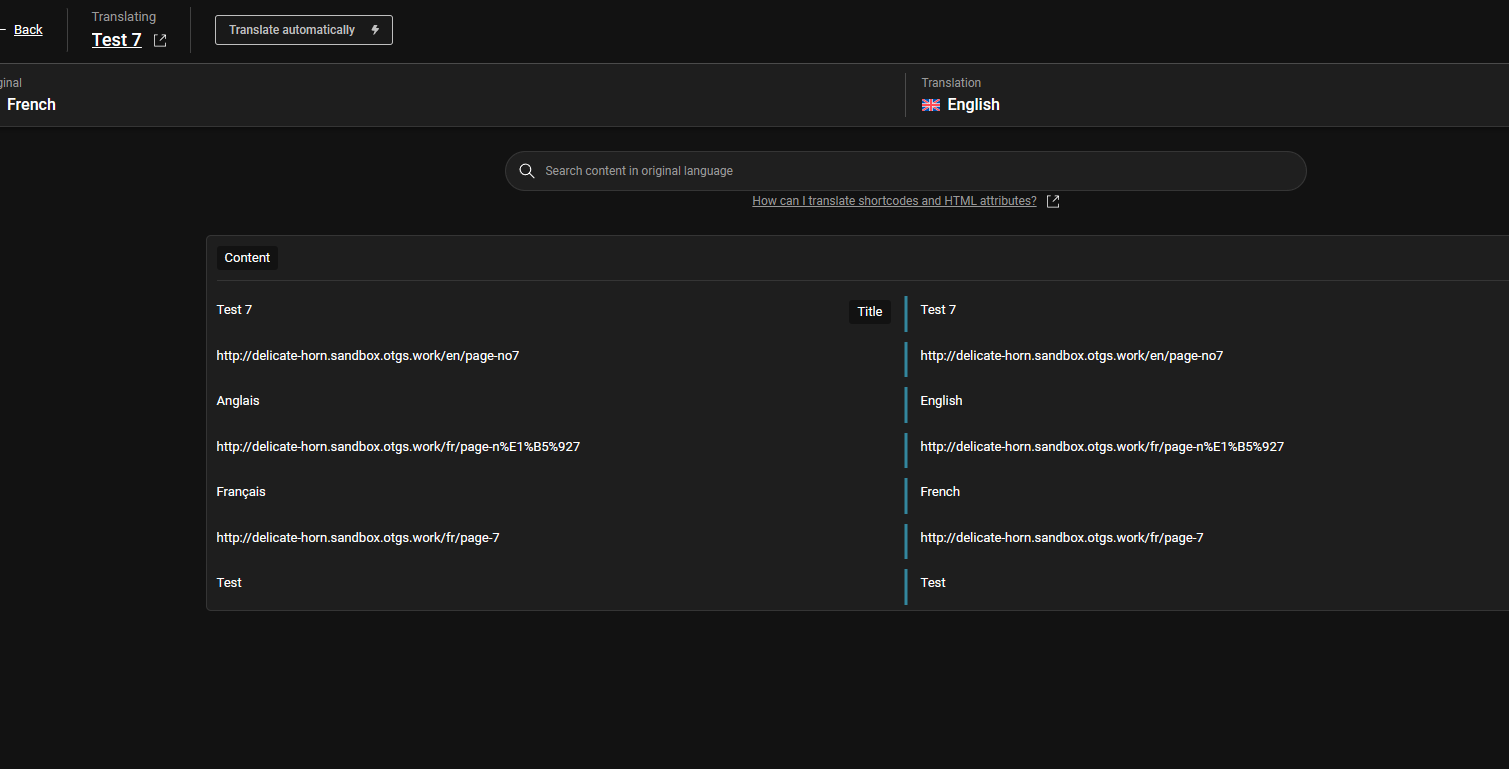Open Test 7 via the external-link icon
Screen dimensions: 1509x769
point(159,40)
